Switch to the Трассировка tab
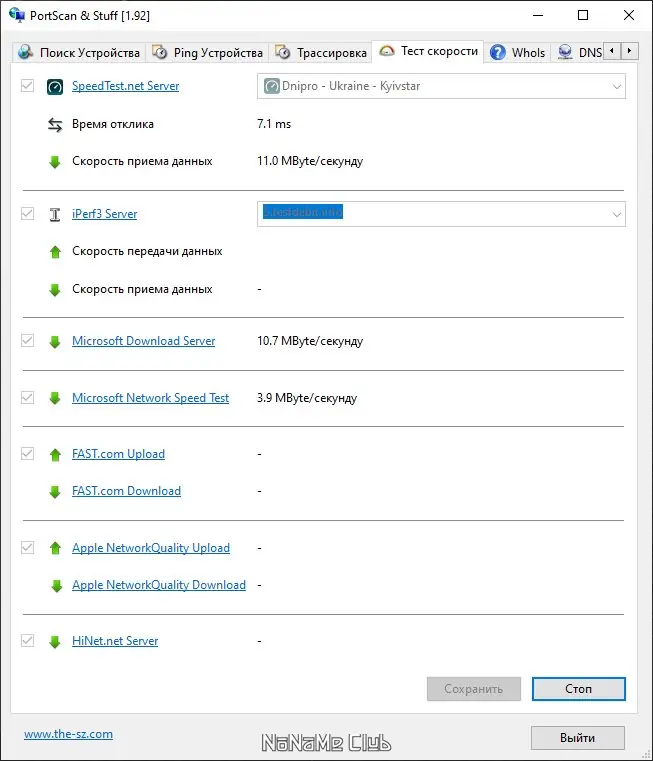The image size is (653, 761). [320, 52]
